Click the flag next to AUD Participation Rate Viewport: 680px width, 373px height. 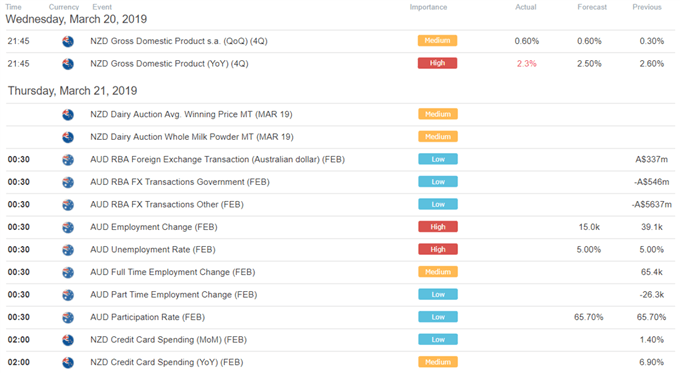(68, 317)
